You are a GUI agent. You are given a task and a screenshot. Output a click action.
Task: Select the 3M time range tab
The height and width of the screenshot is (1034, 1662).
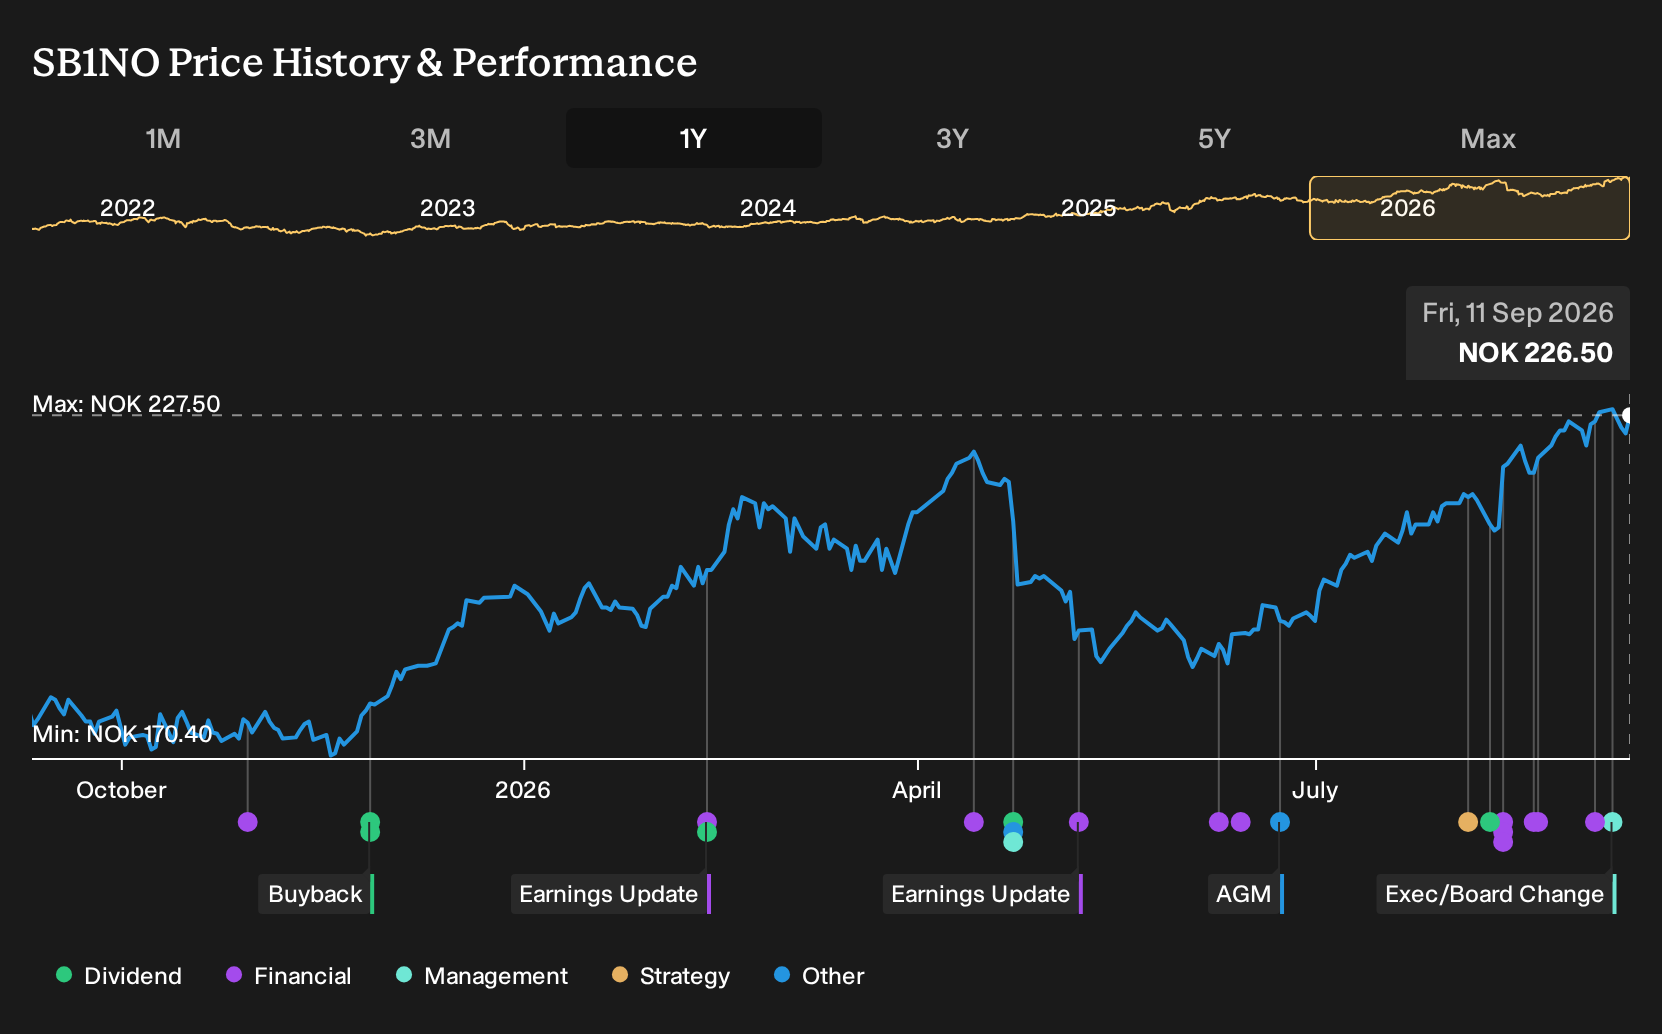[x=430, y=139]
